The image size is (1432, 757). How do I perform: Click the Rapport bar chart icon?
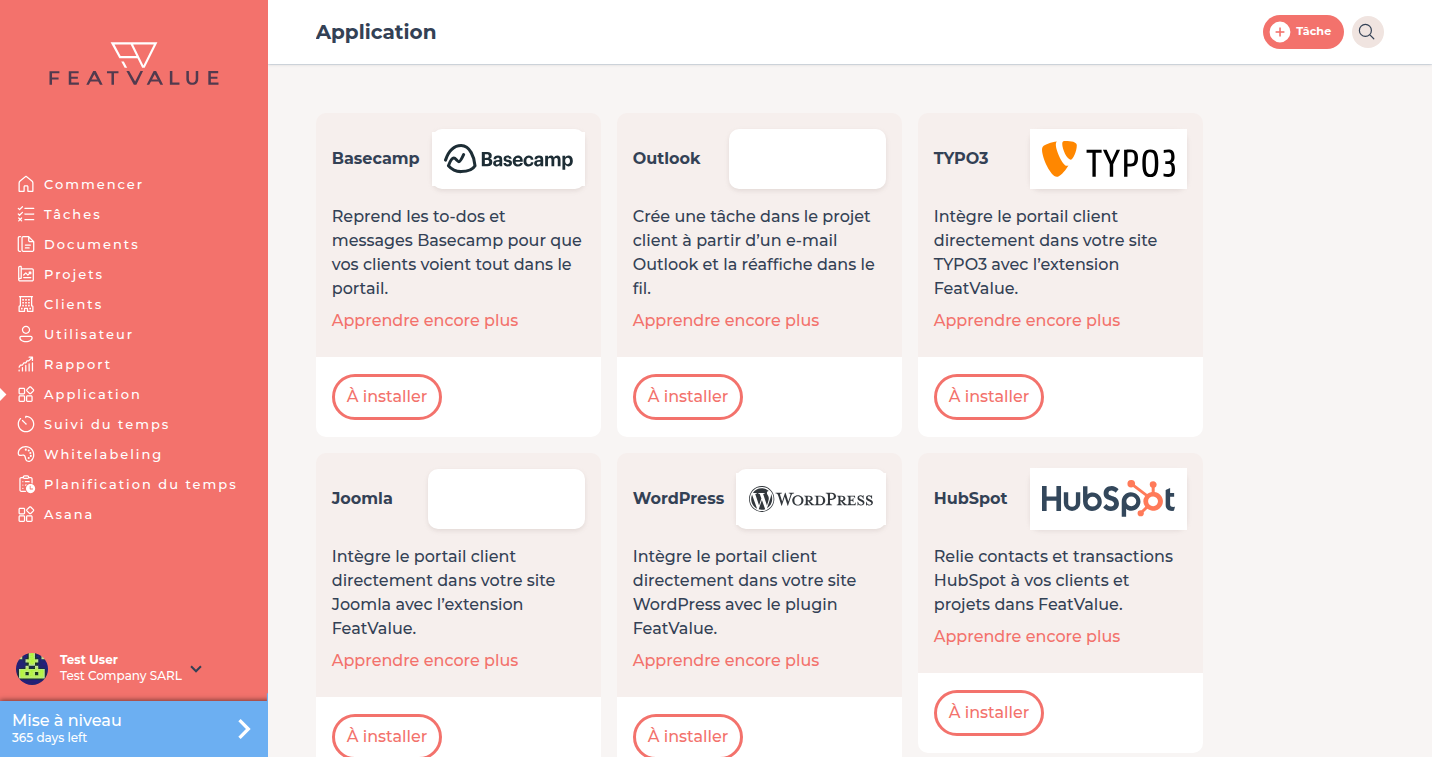click(26, 364)
